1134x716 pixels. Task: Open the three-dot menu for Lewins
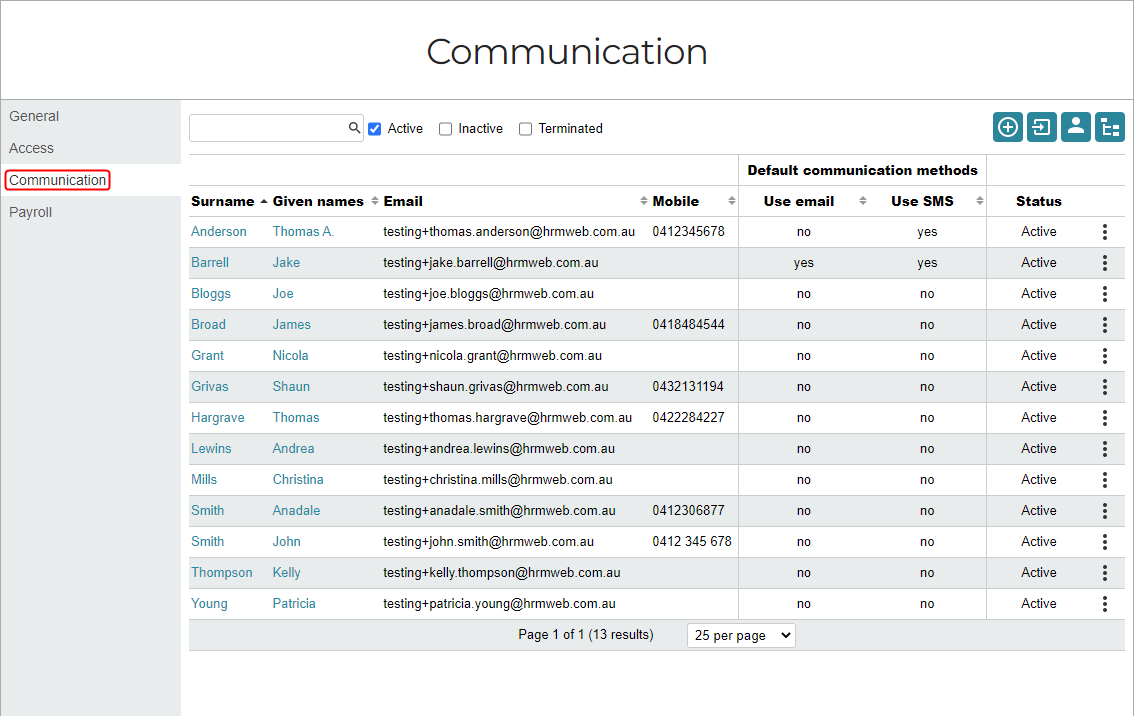tap(1104, 448)
